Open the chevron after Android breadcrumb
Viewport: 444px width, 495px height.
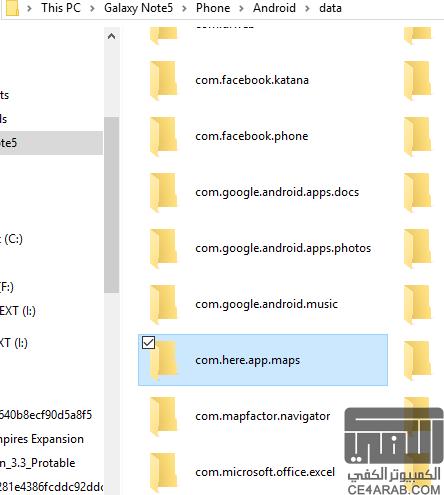click(x=307, y=8)
